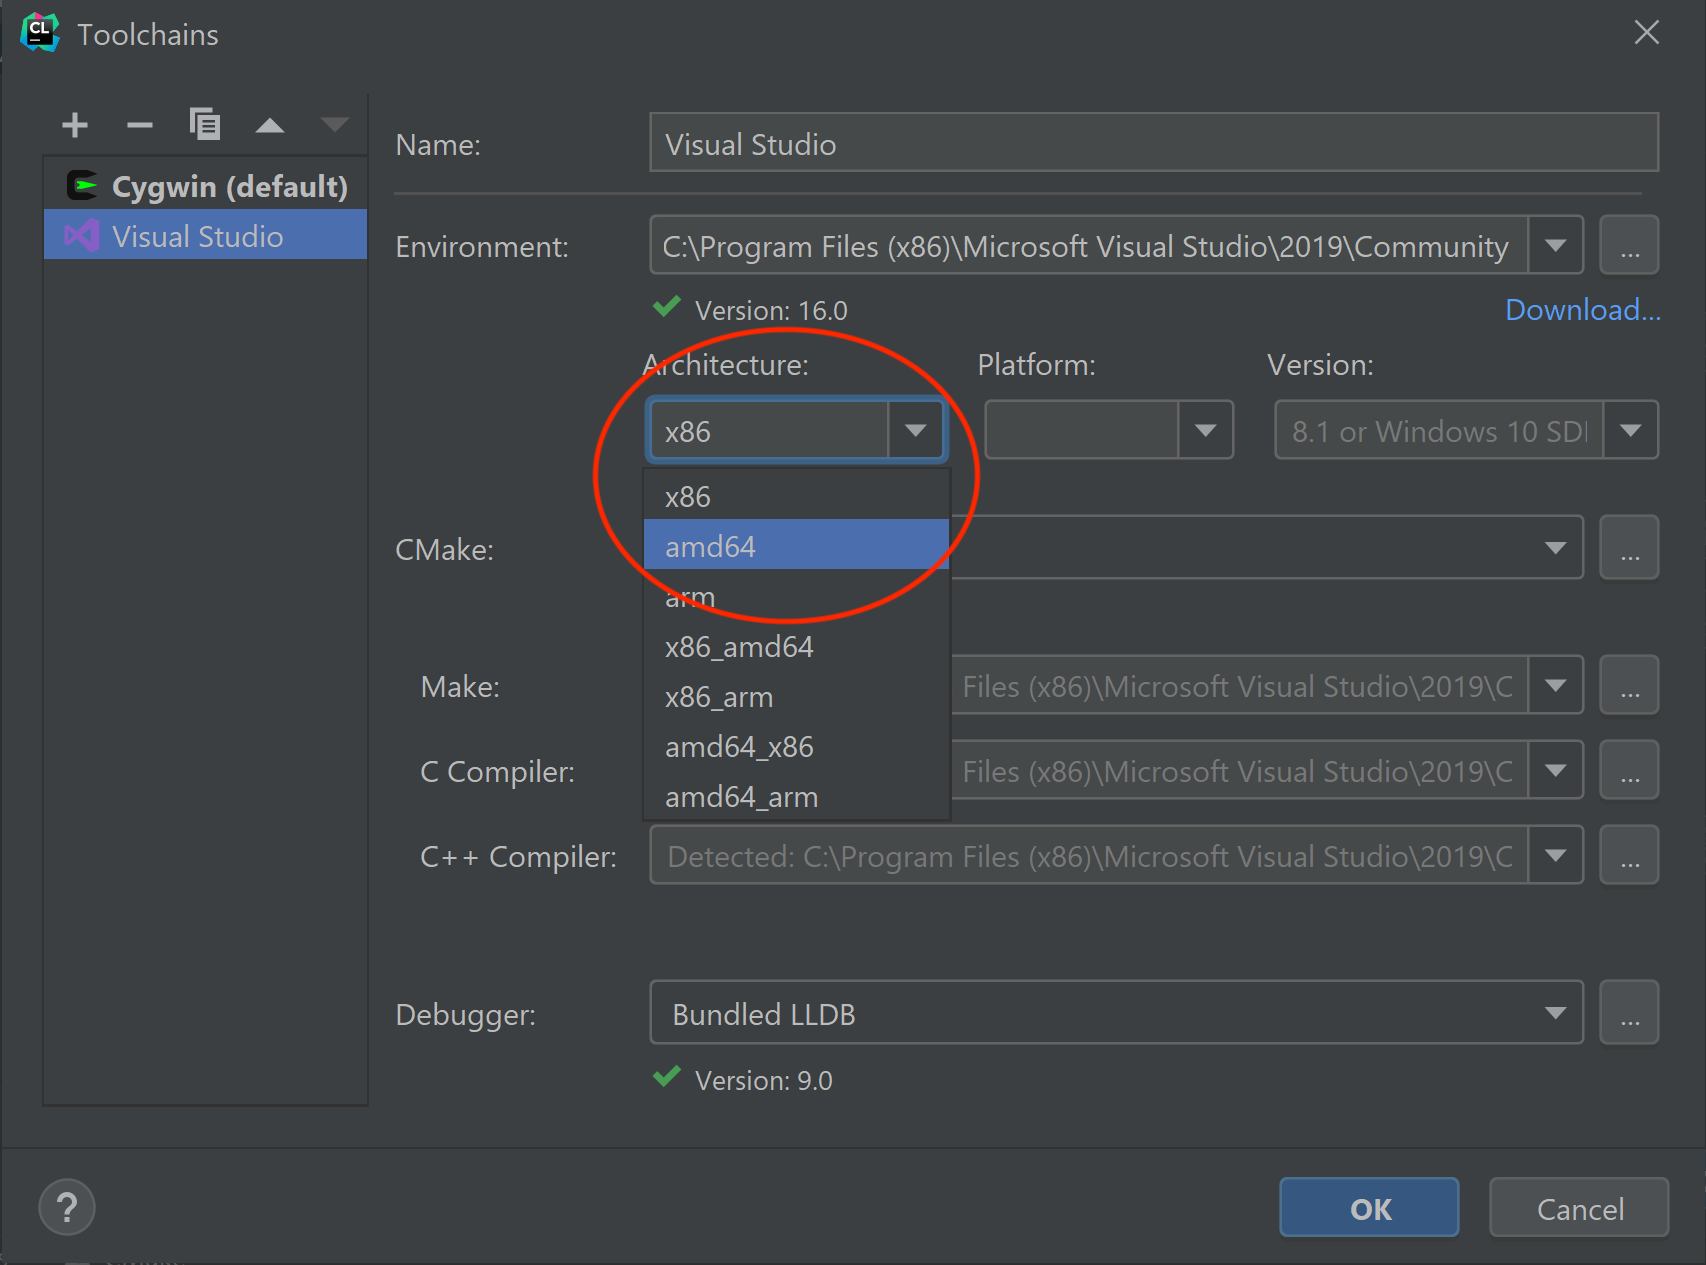
Task: Choose x86_arm from architecture list
Action: pyautogui.click(x=796, y=696)
